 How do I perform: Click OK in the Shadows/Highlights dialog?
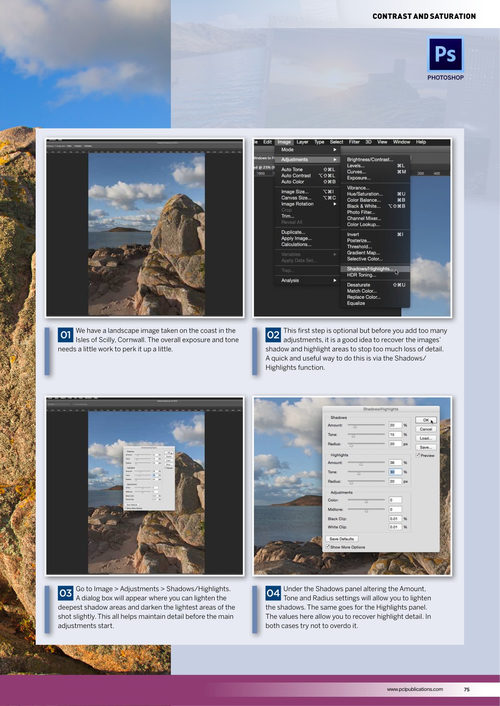click(426, 420)
